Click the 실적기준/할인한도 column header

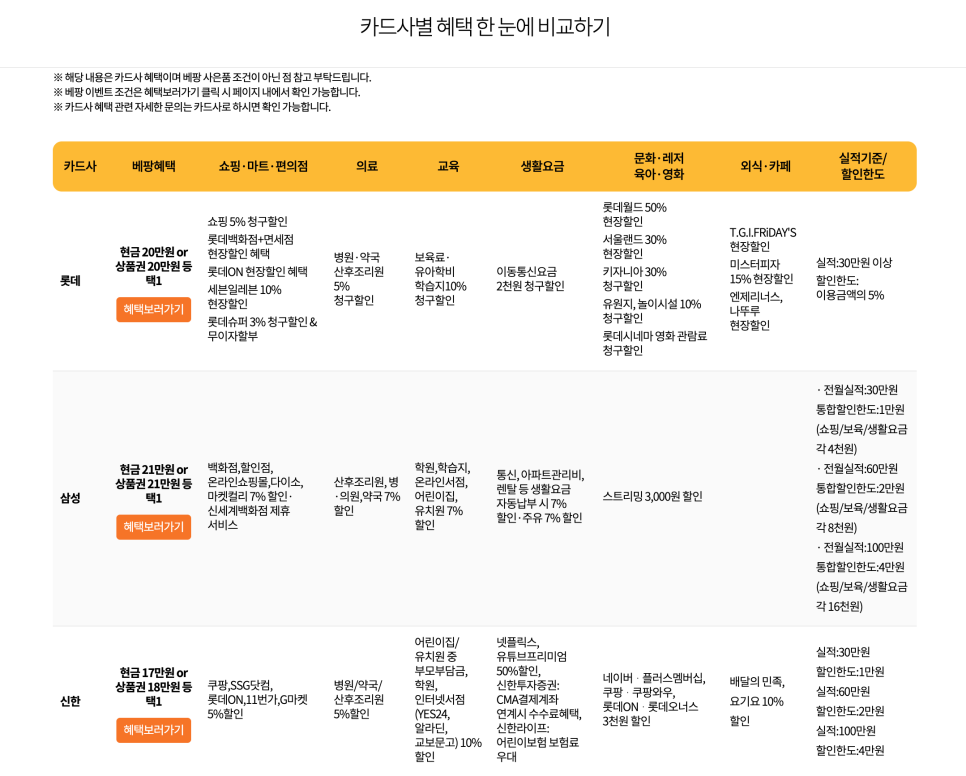pyautogui.click(x=862, y=166)
